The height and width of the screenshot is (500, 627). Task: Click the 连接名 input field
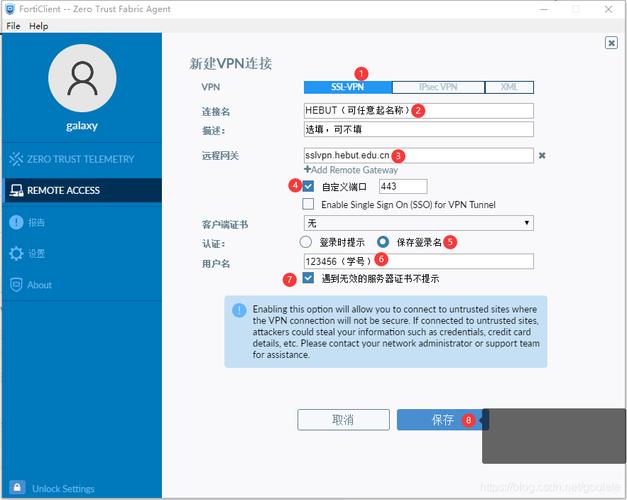point(419,110)
